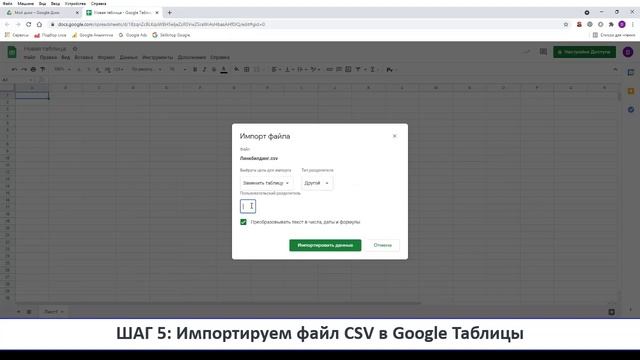Add a new sheet with the plus
The height and width of the screenshot is (360, 640).
tap(18, 312)
